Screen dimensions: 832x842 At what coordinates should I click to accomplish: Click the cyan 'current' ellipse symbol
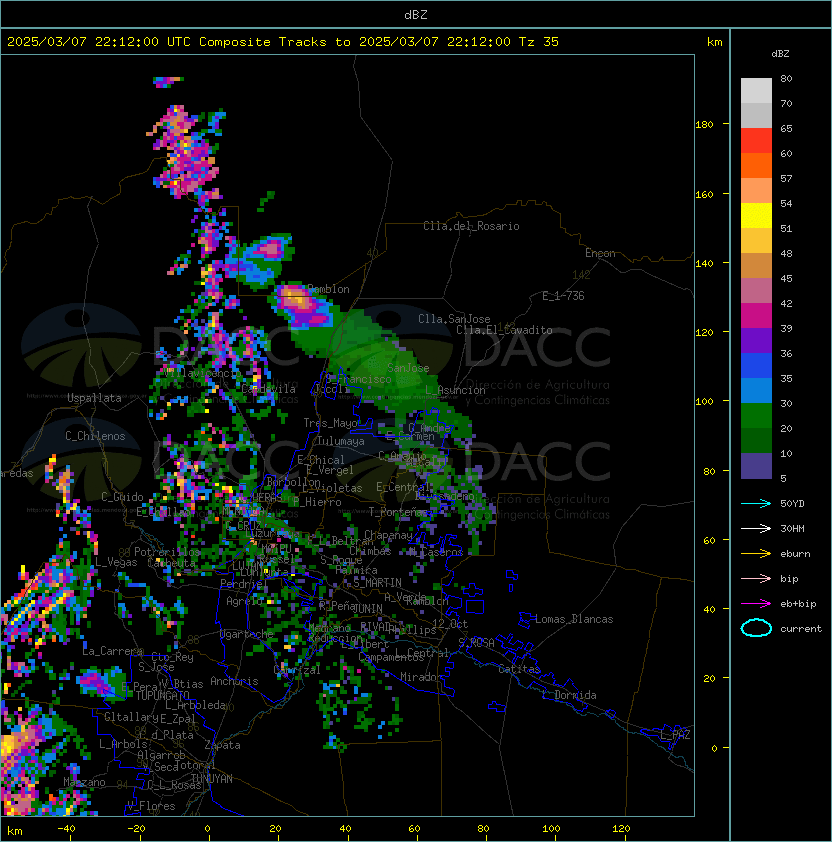coord(756,628)
